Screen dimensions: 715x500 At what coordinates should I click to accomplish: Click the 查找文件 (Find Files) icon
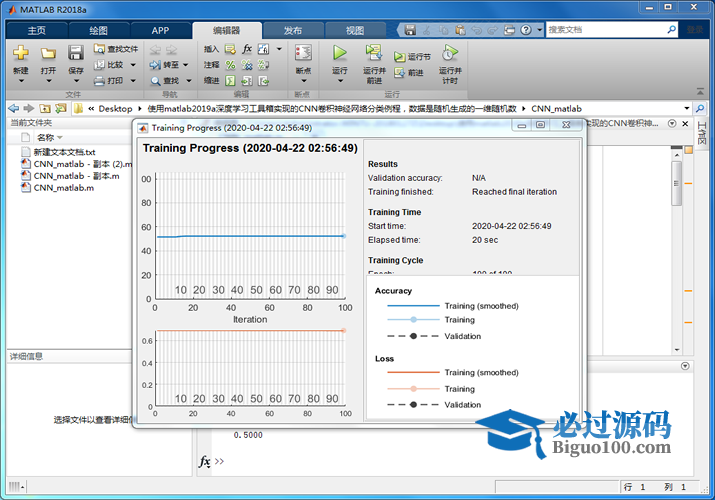(x=115, y=48)
